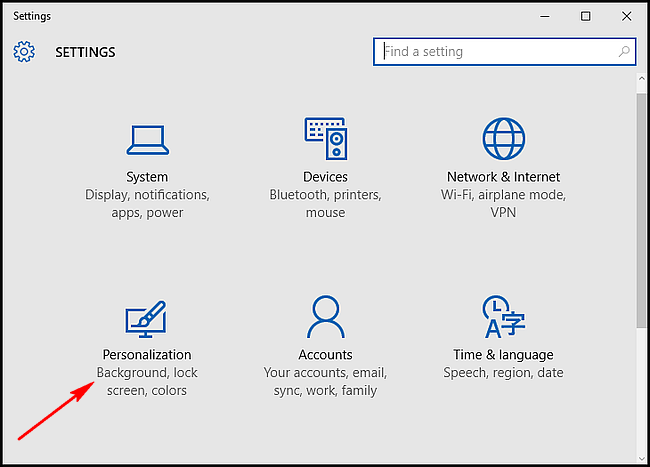Image resolution: width=650 pixels, height=467 pixels.
Task: Minimize the Settings window
Action: pyautogui.click(x=545, y=16)
